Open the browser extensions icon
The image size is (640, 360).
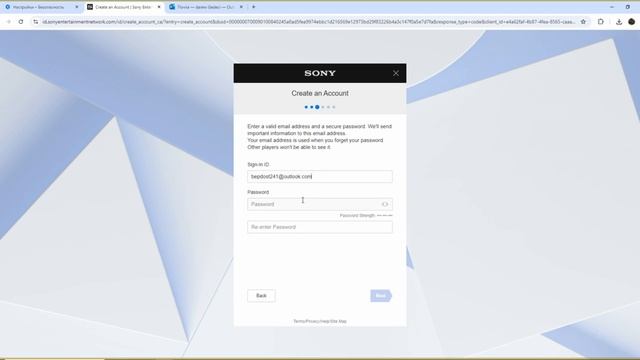pyautogui.click(x=601, y=22)
